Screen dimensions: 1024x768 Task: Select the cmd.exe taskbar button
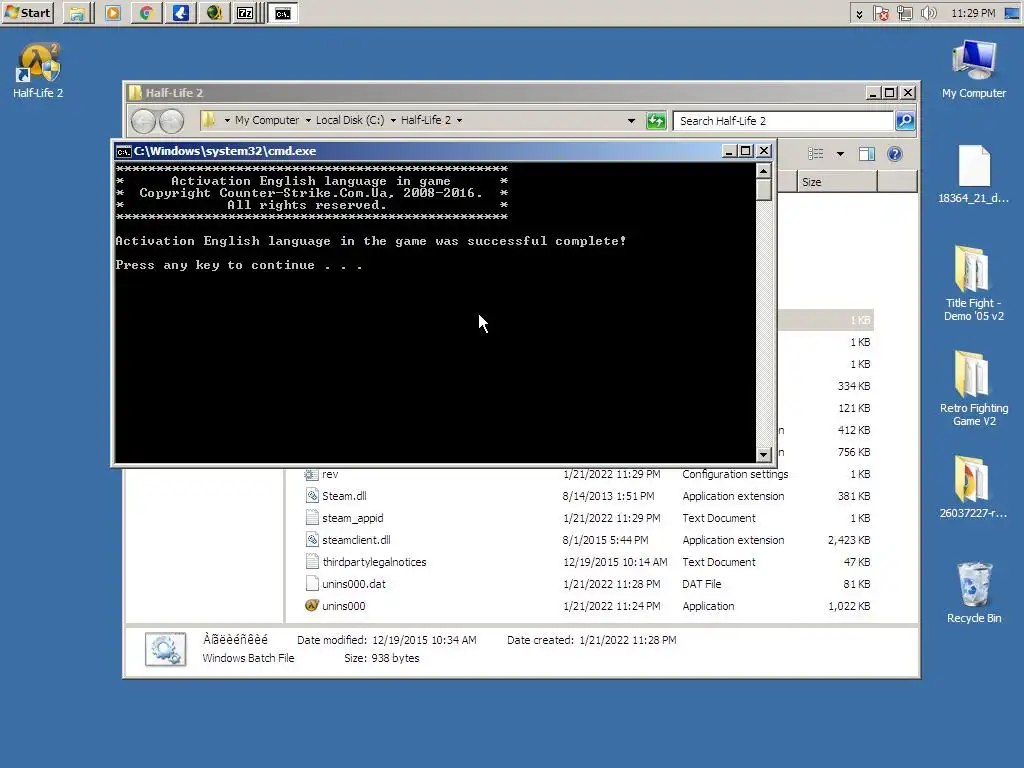283,13
